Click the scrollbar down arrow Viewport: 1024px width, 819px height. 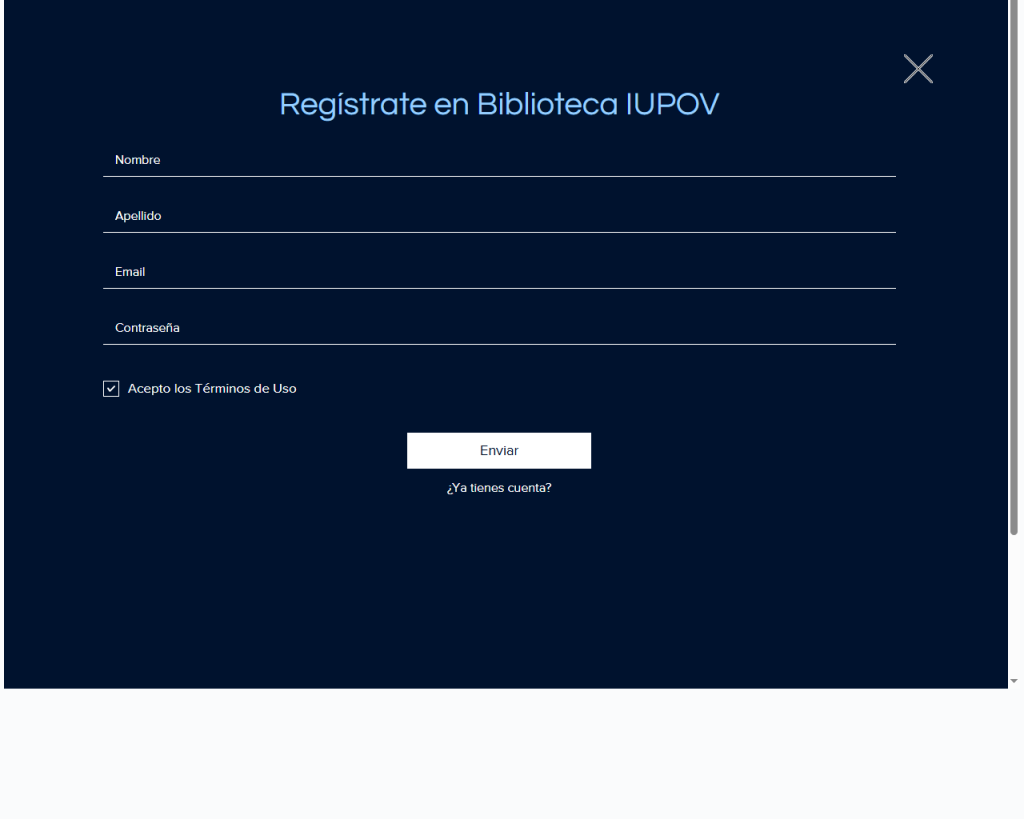tap(1016, 680)
